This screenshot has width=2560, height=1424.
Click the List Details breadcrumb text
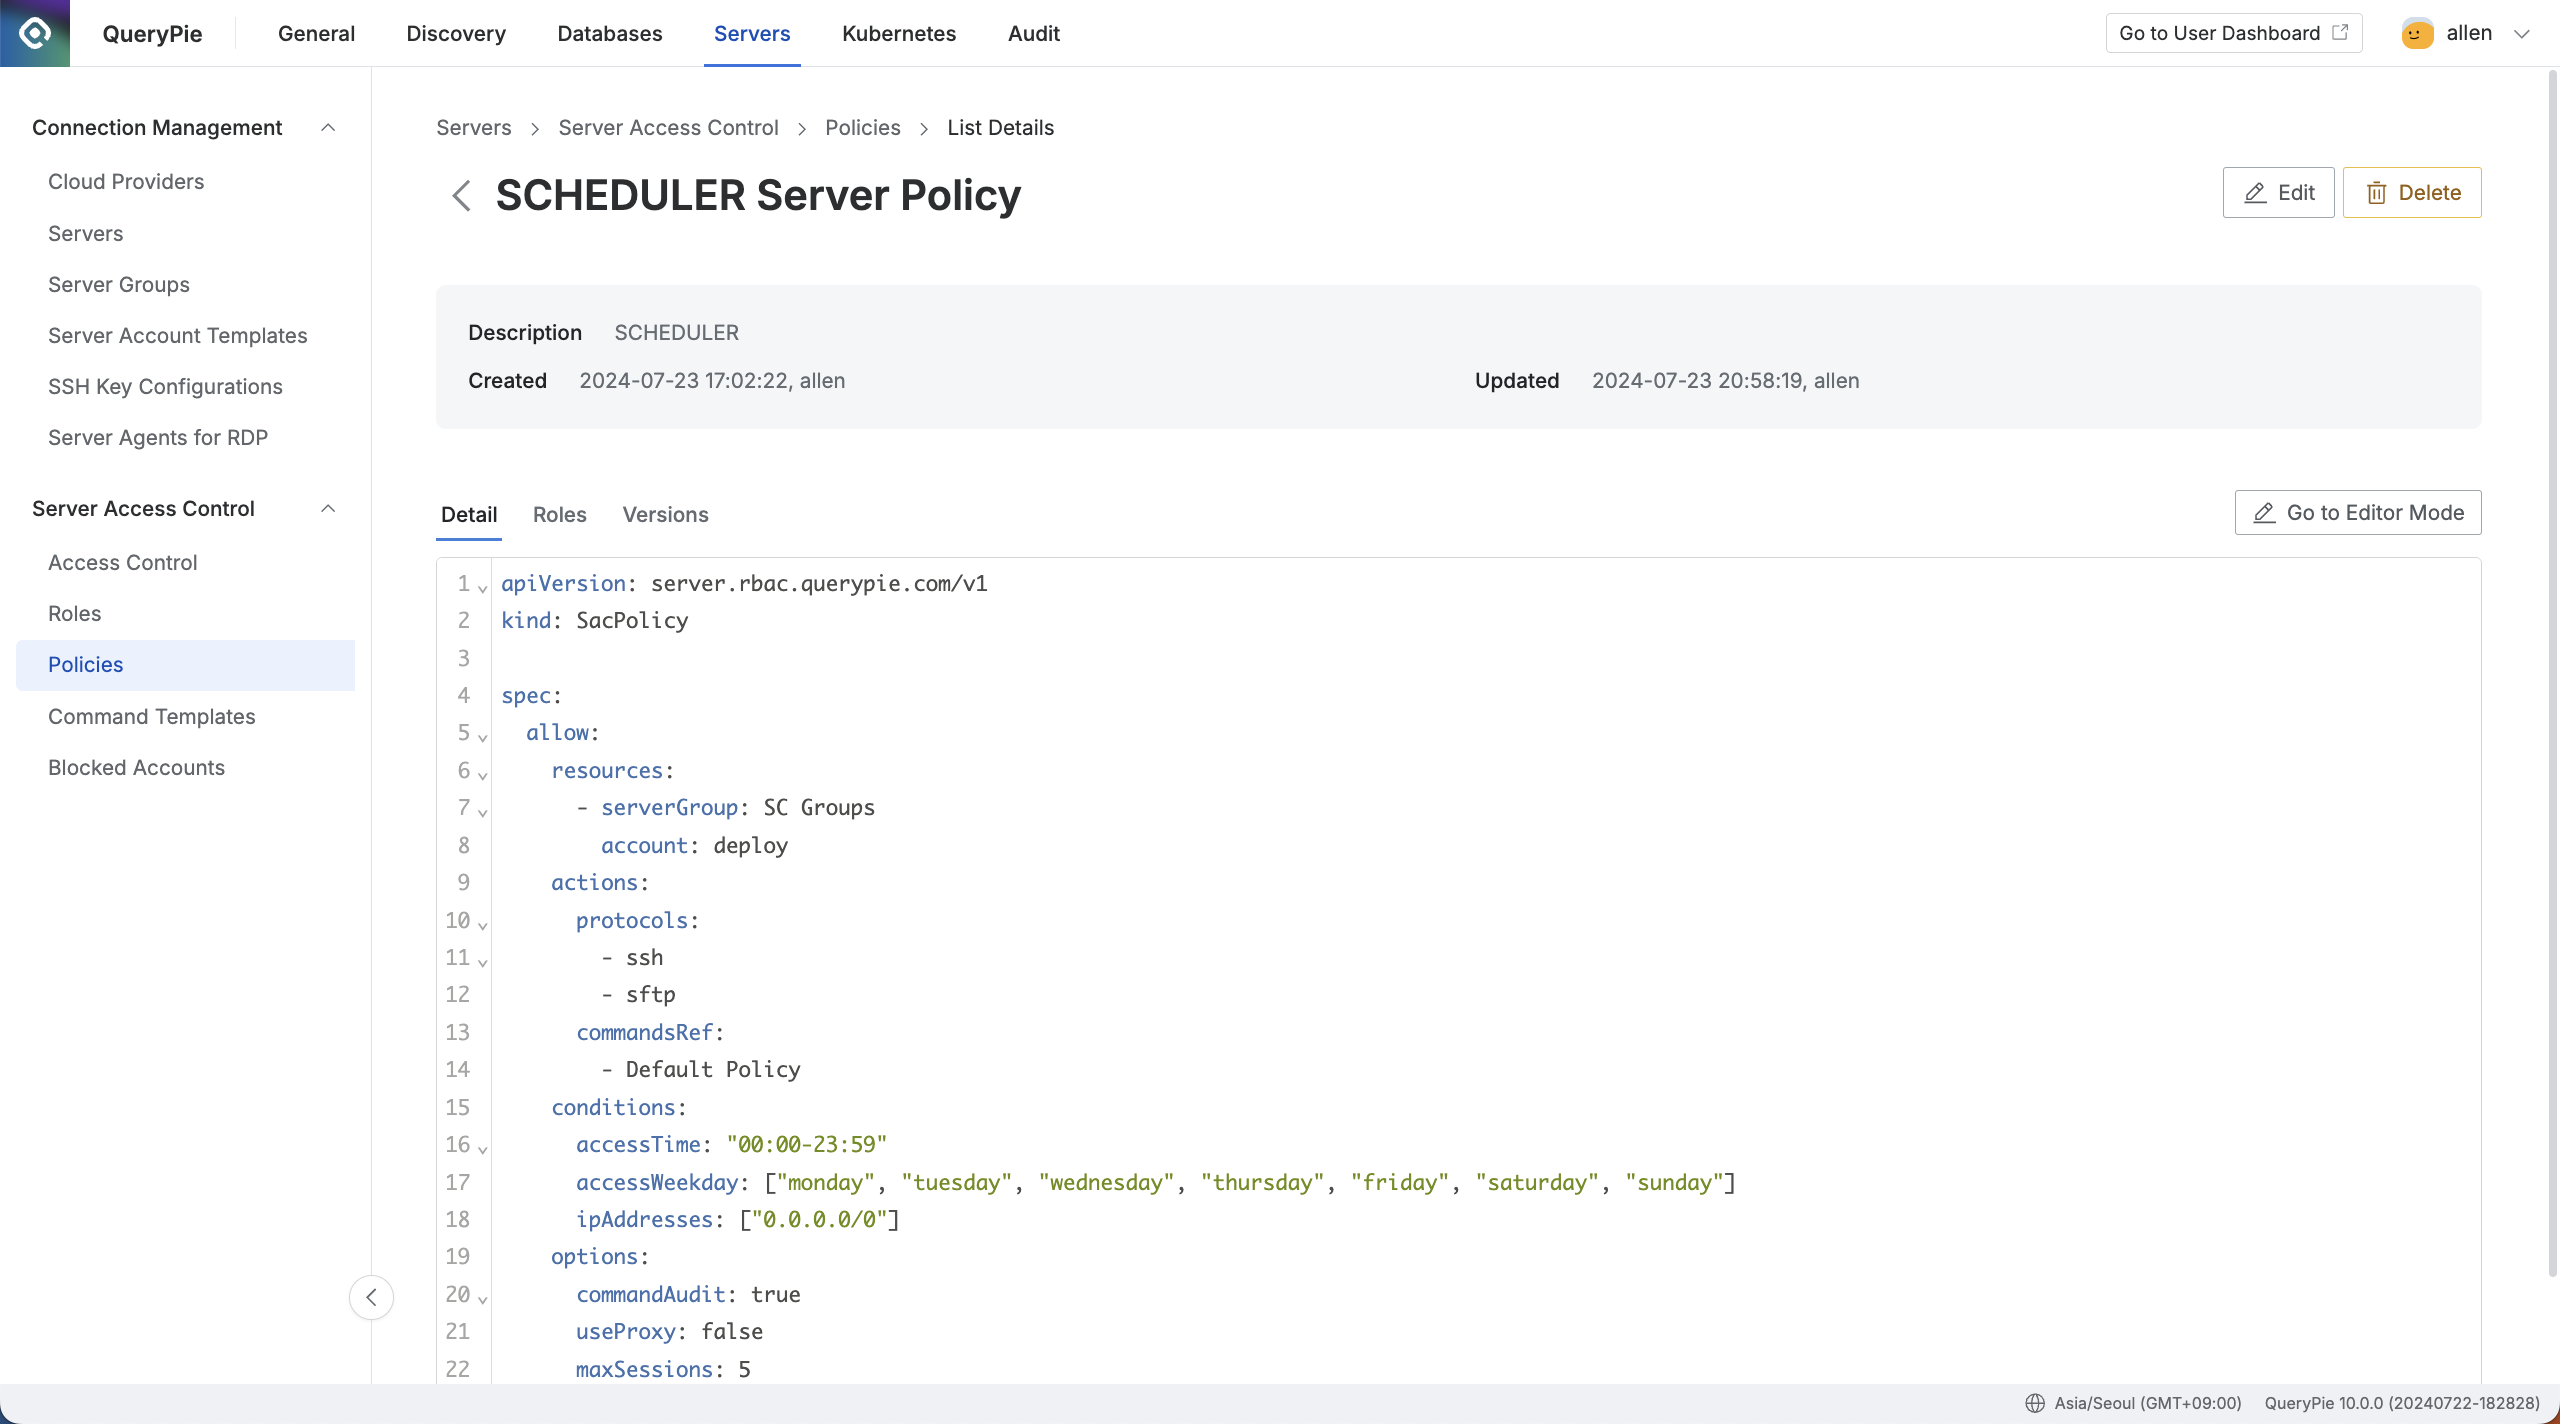click(x=1001, y=128)
